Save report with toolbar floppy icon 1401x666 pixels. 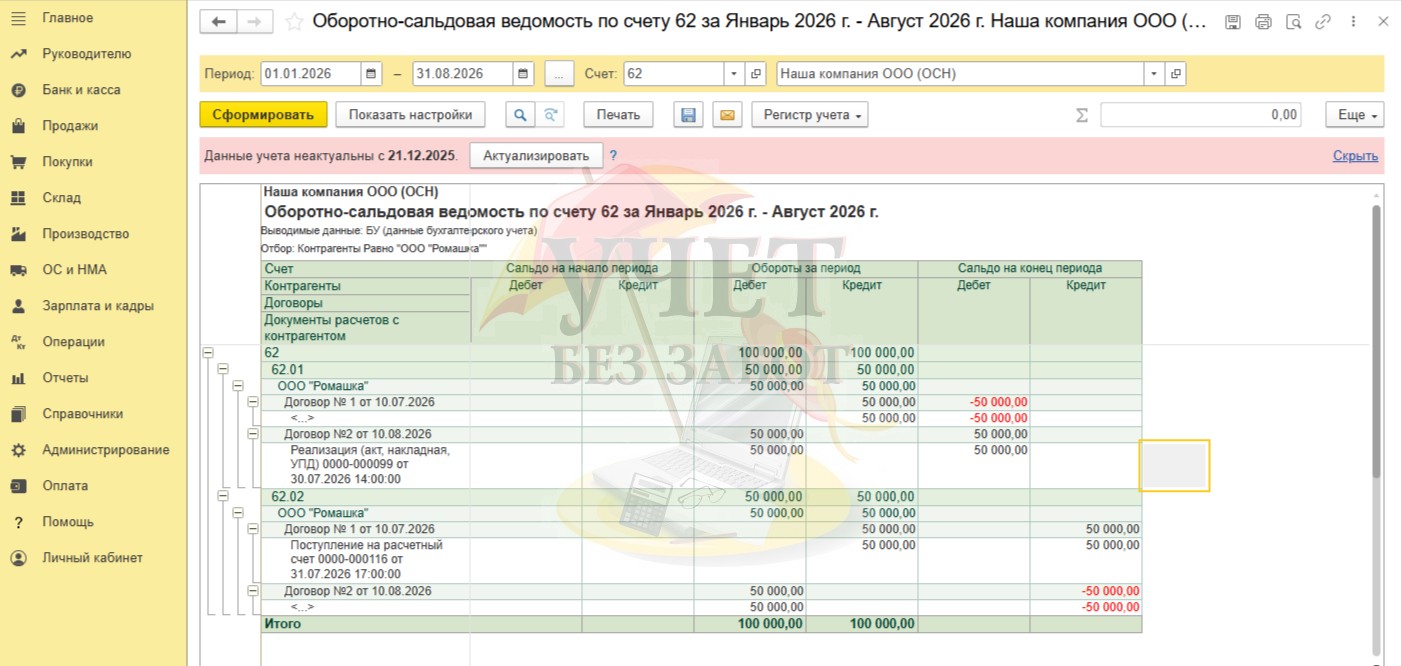coord(688,115)
